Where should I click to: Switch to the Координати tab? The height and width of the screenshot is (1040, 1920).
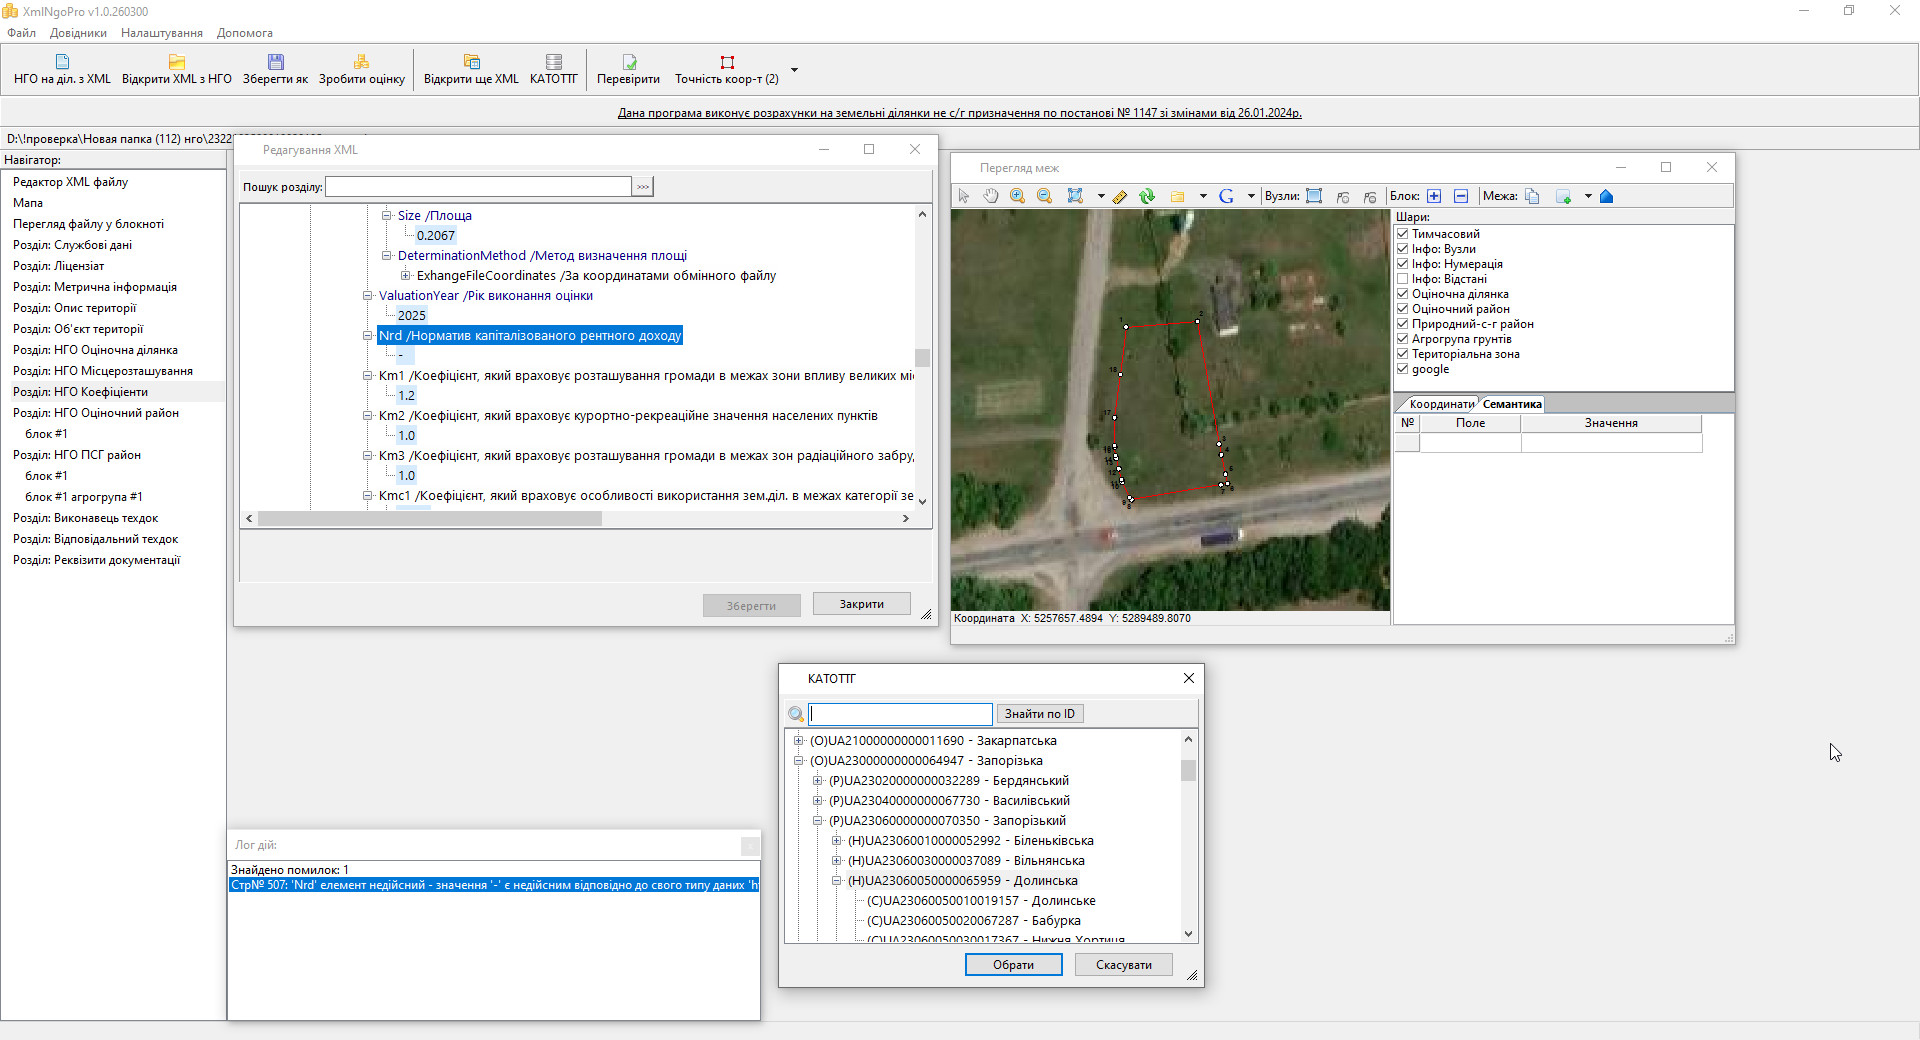tap(1440, 404)
